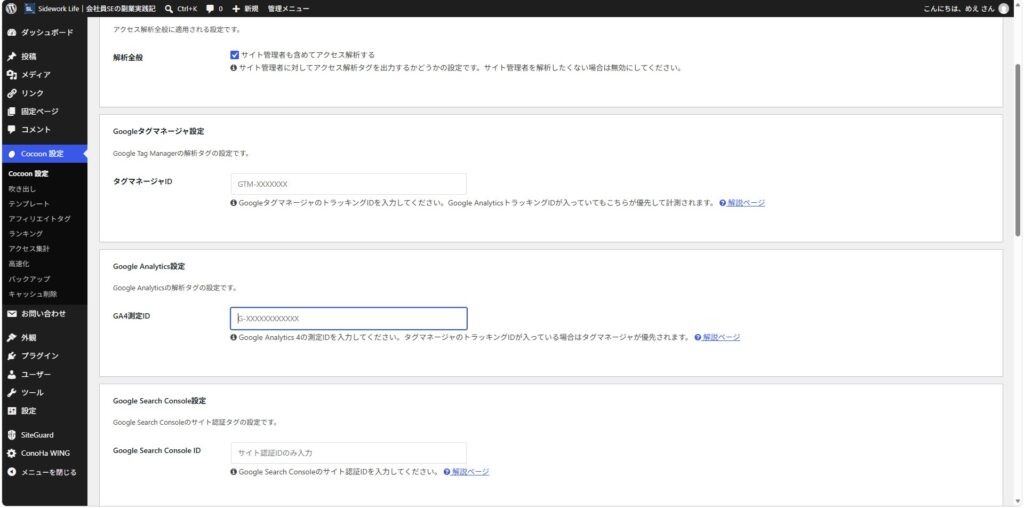Click the ConoHa WING gear icon

12,453
